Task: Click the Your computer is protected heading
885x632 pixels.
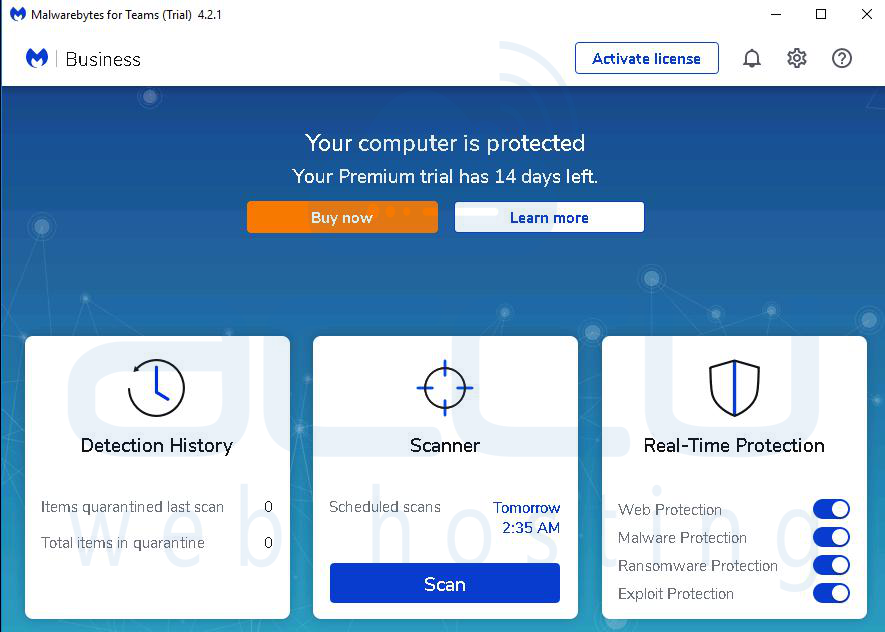Action: pos(445,143)
